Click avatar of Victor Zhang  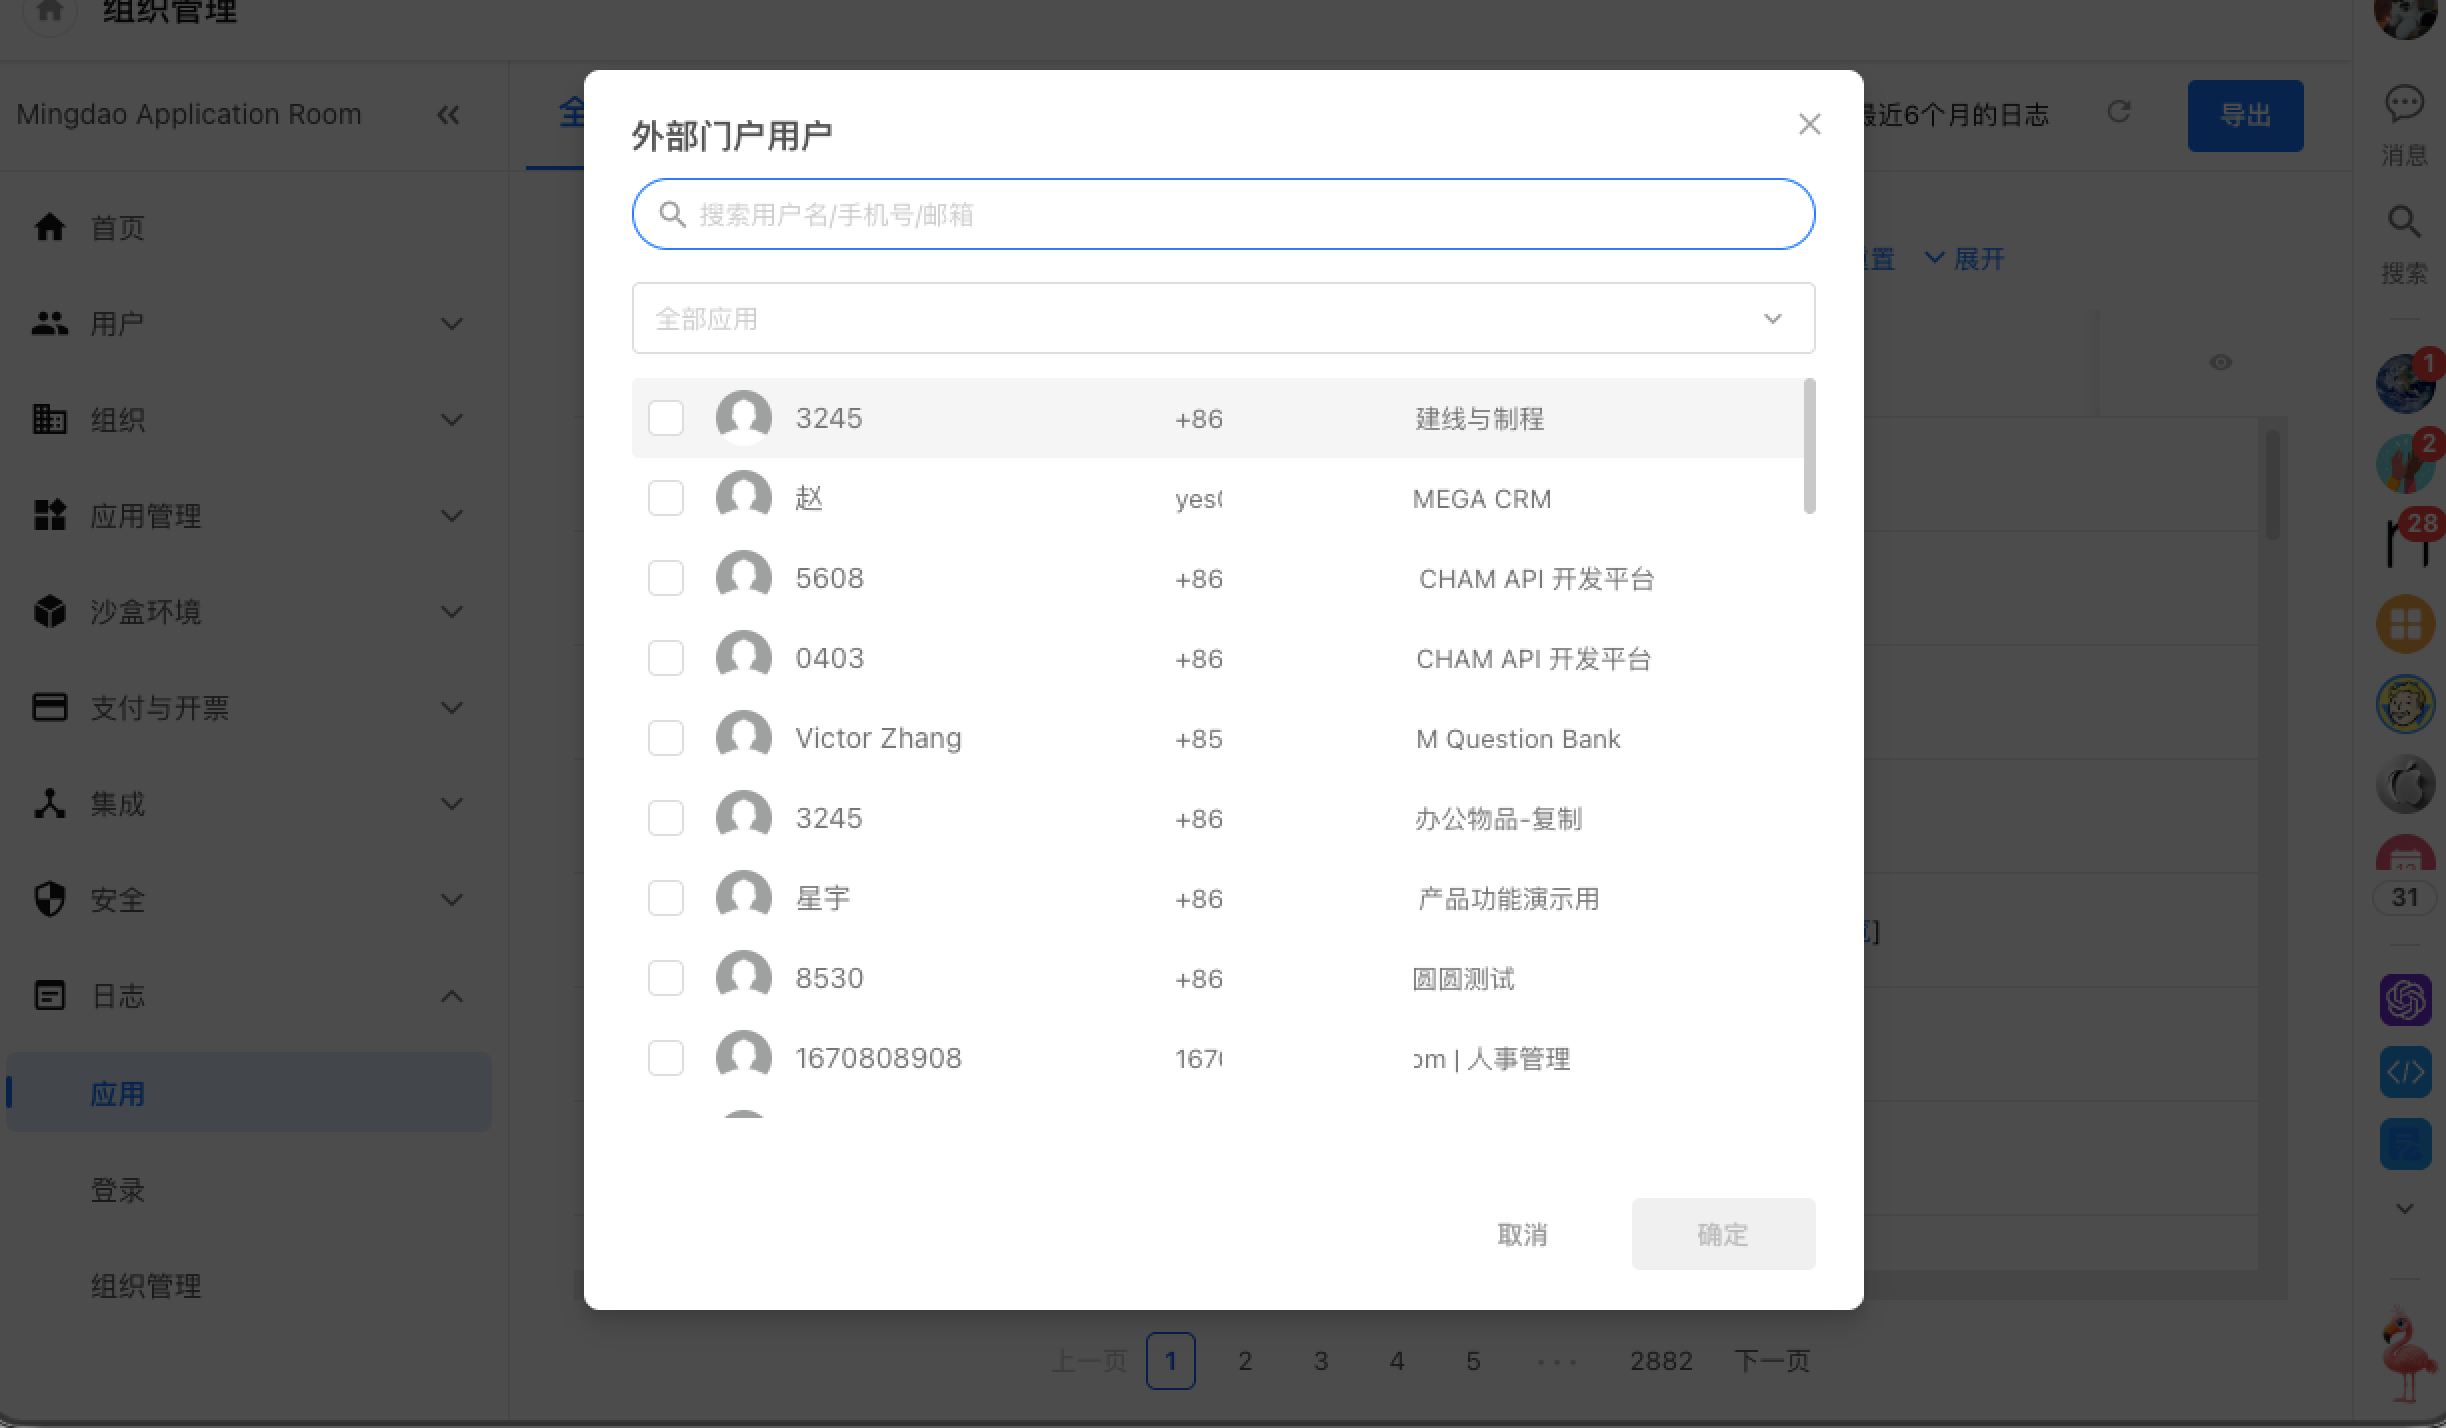[x=744, y=738]
